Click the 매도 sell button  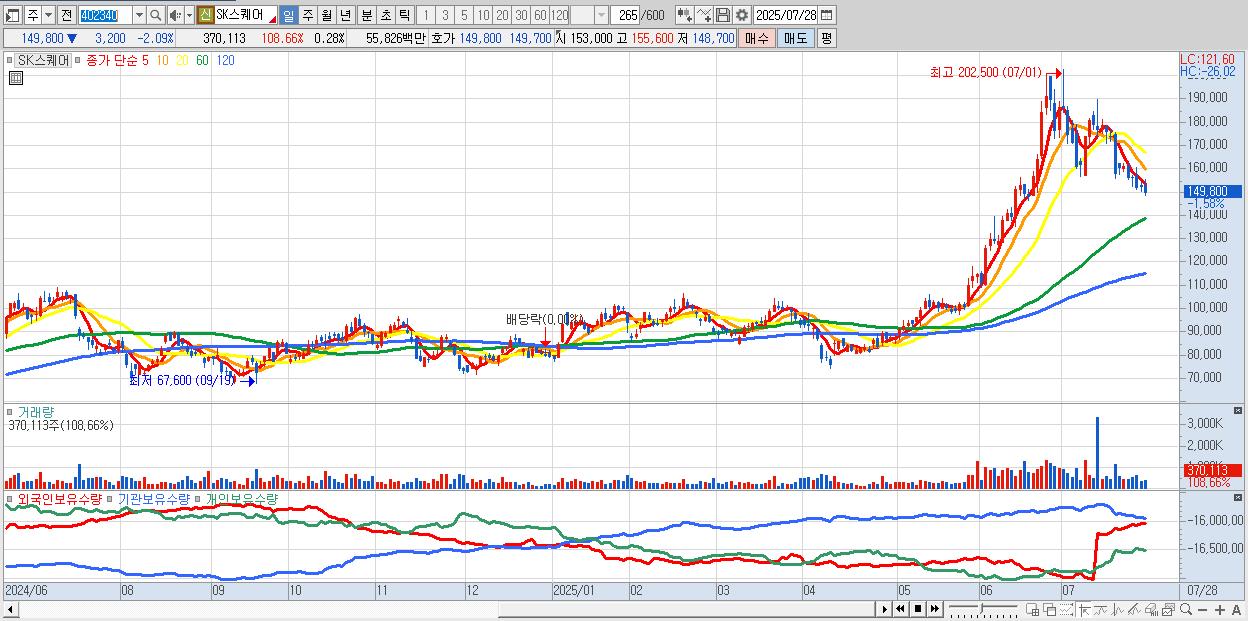click(795, 38)
